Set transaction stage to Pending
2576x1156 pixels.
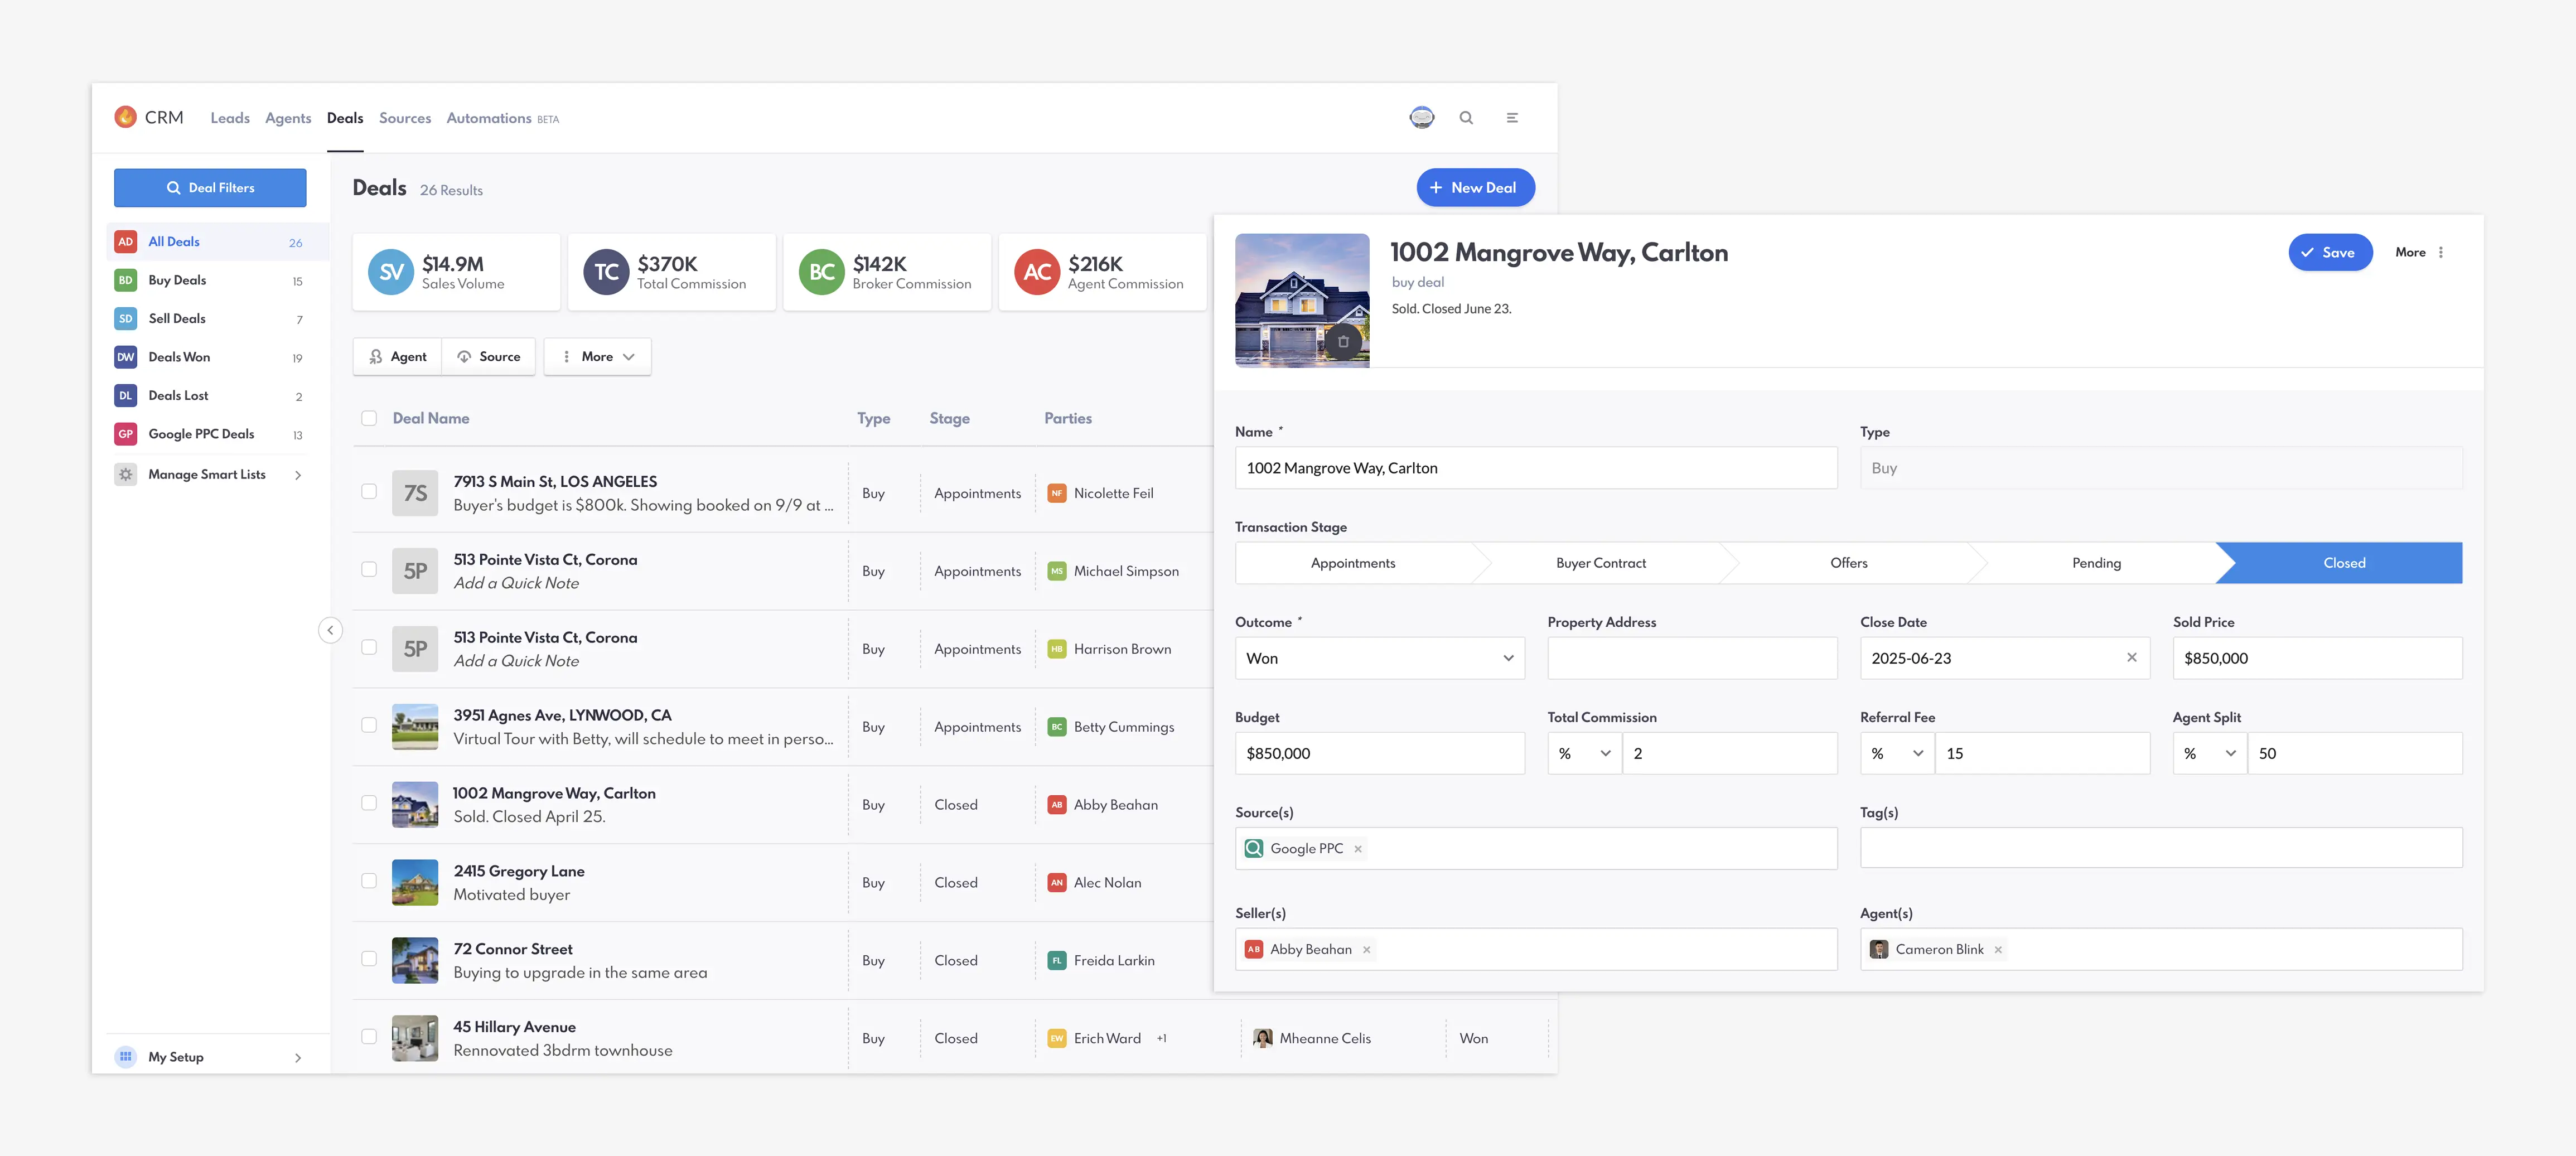pyautogui.click(x=2096, y=563)
